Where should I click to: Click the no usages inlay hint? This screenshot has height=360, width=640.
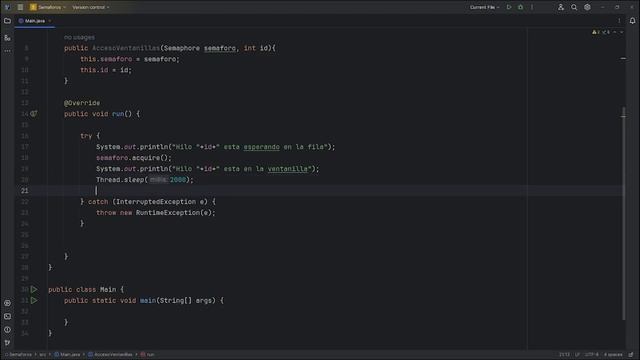pyautogui.click(x=79, y=37)
